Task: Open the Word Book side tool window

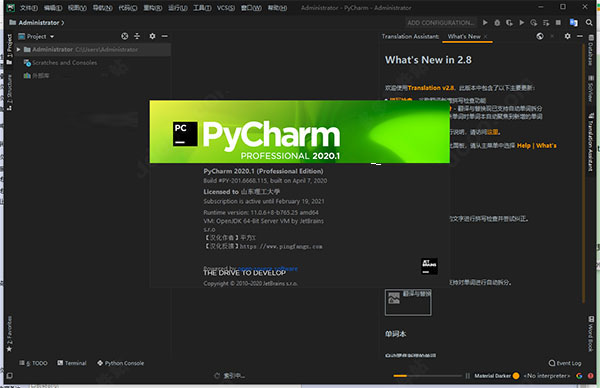Action: [x=591, y=334]
